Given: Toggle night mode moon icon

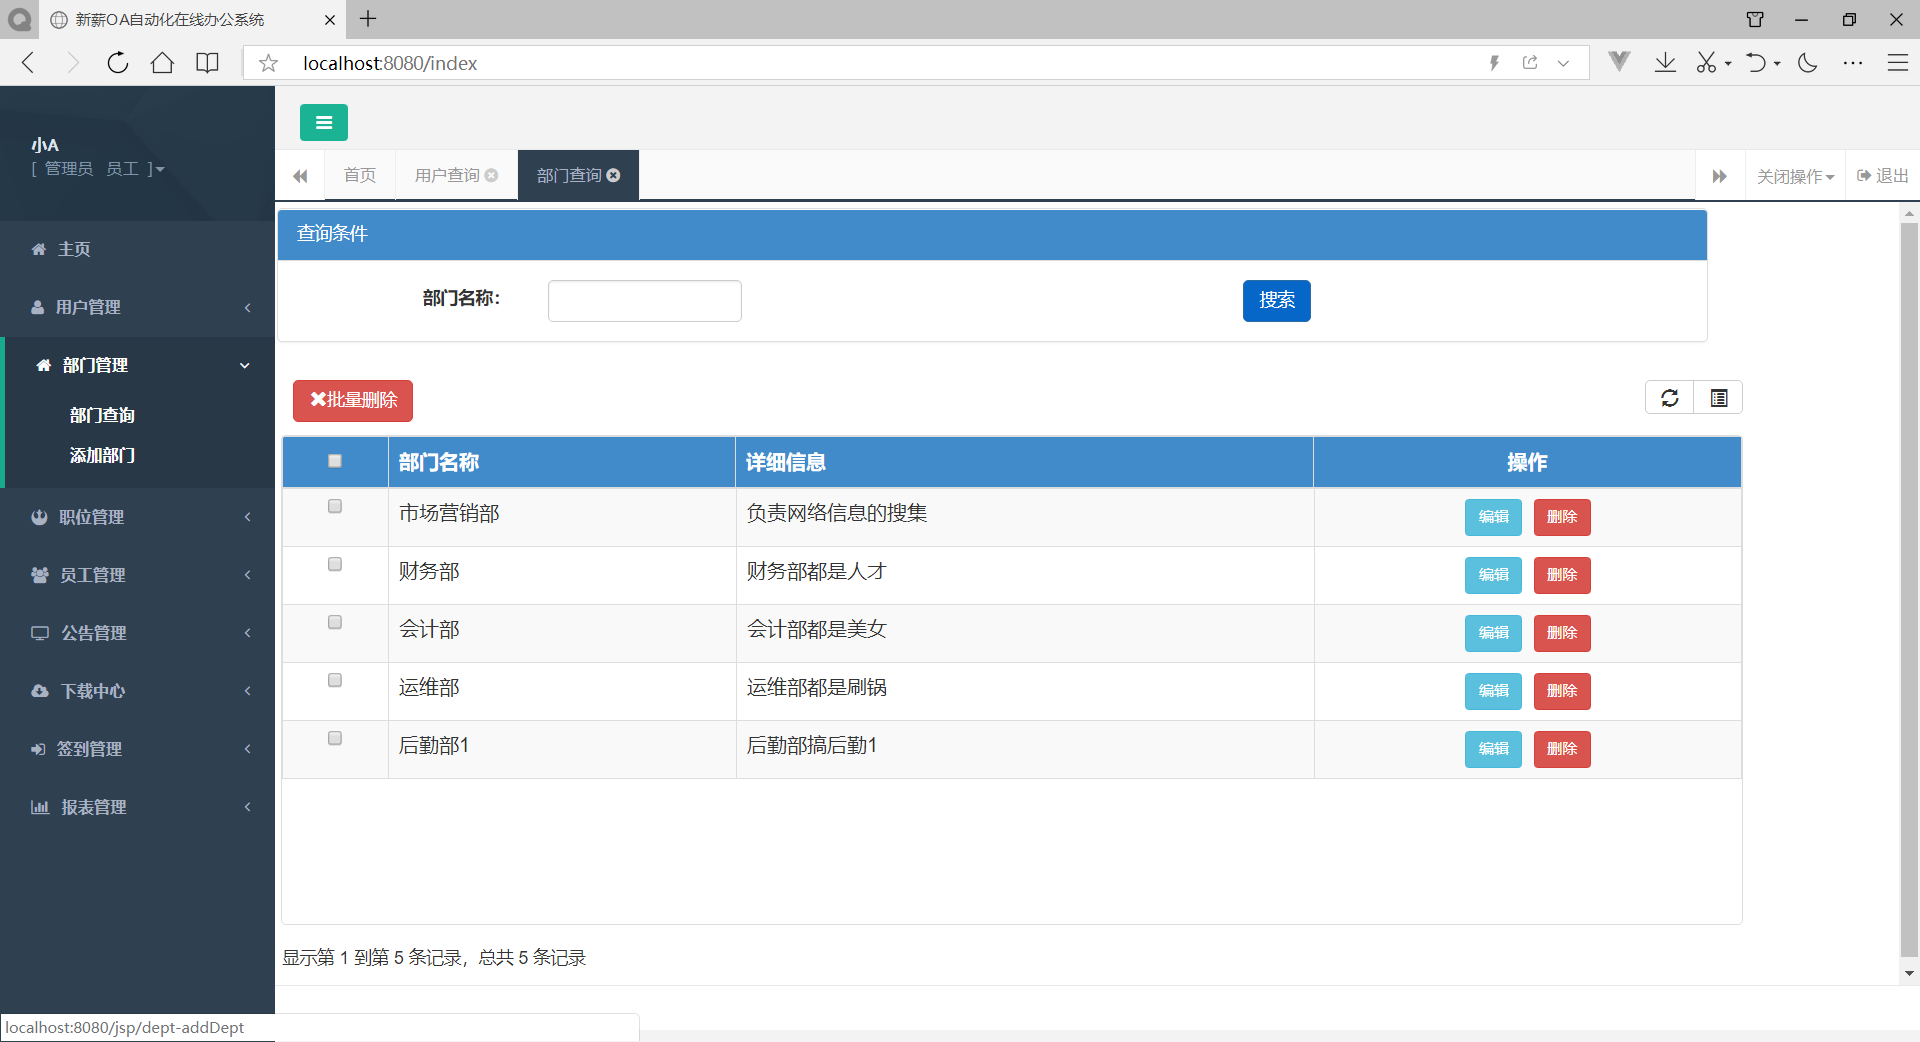Looking at the screenshot, I should [1807, 63].
